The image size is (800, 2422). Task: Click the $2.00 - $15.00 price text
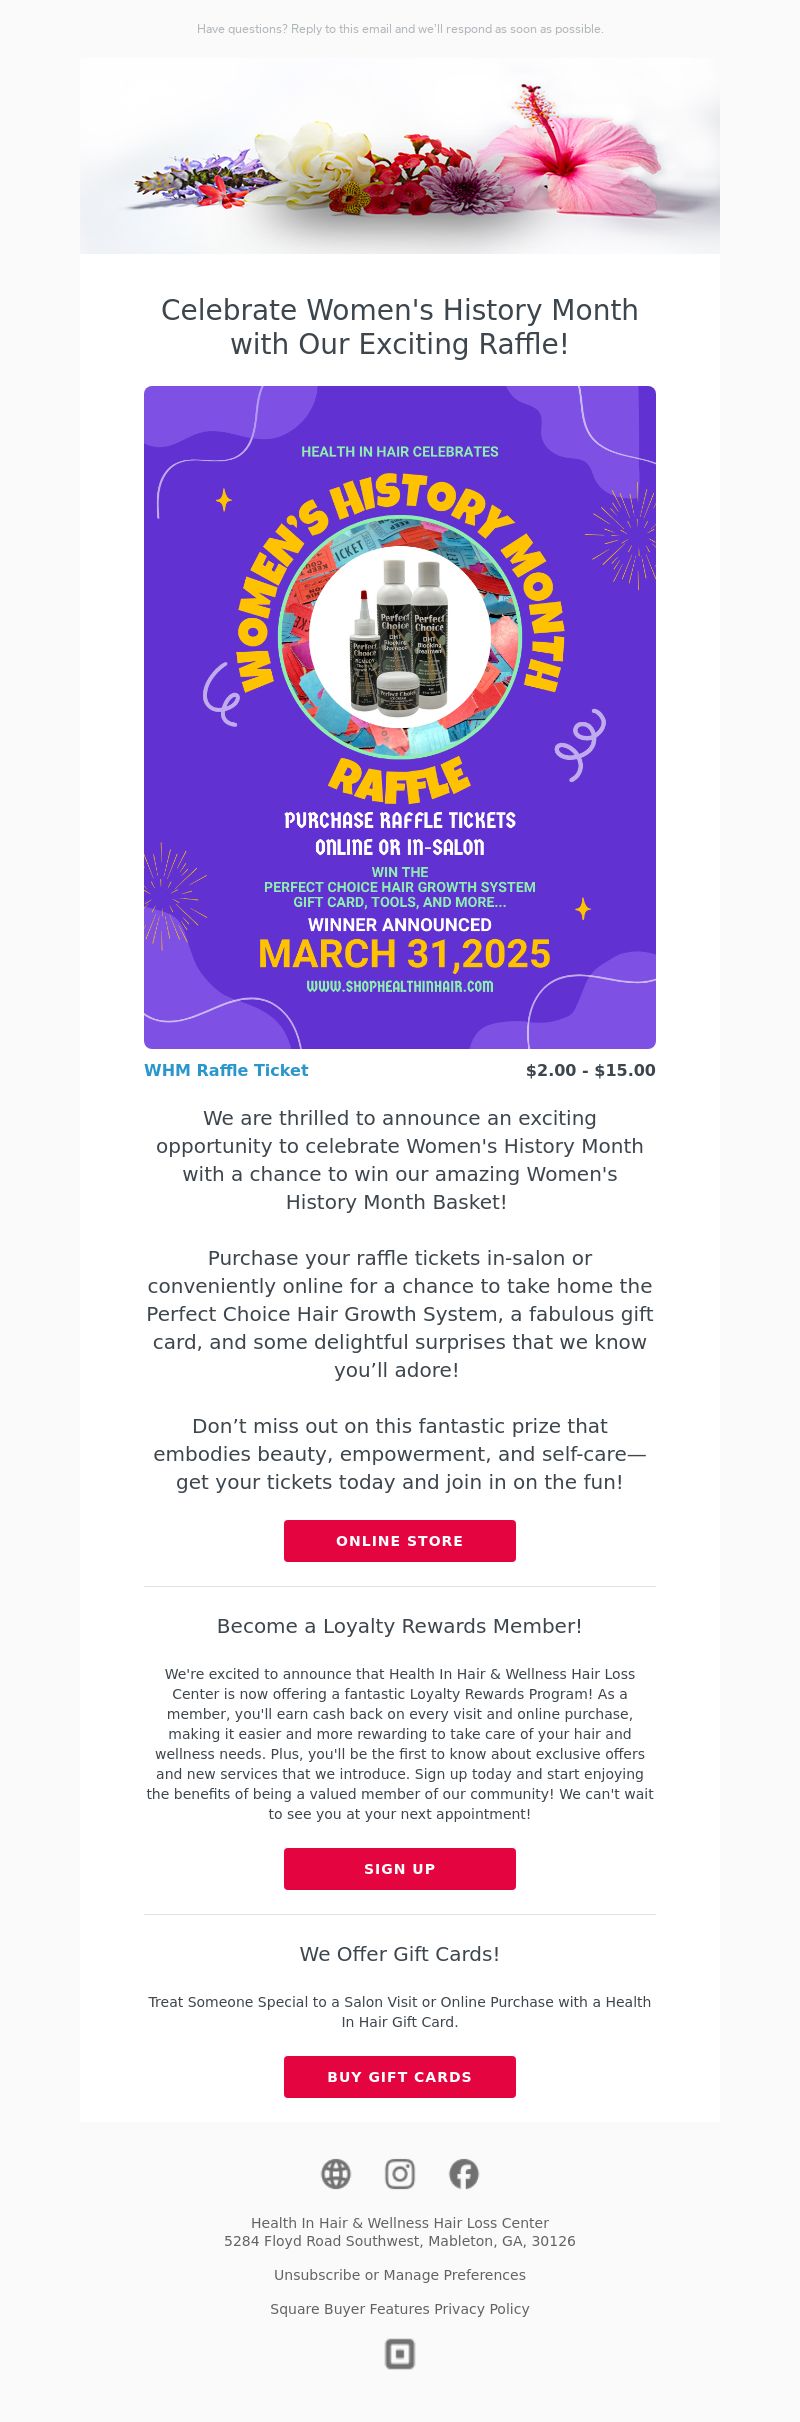(591, 1070)
